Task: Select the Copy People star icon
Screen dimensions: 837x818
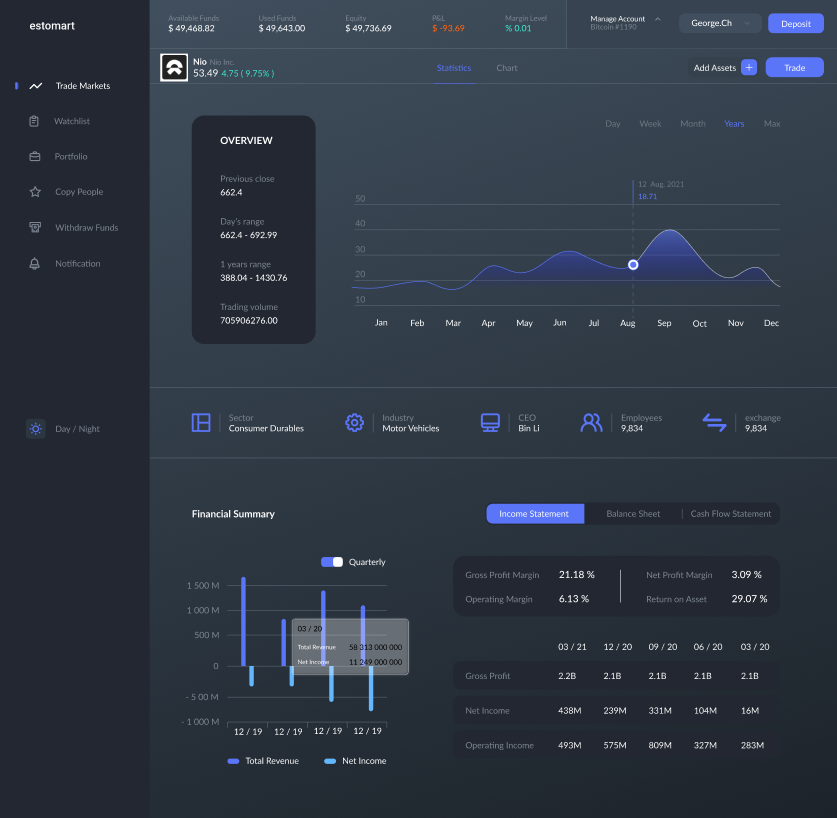Action: [34, 192]
